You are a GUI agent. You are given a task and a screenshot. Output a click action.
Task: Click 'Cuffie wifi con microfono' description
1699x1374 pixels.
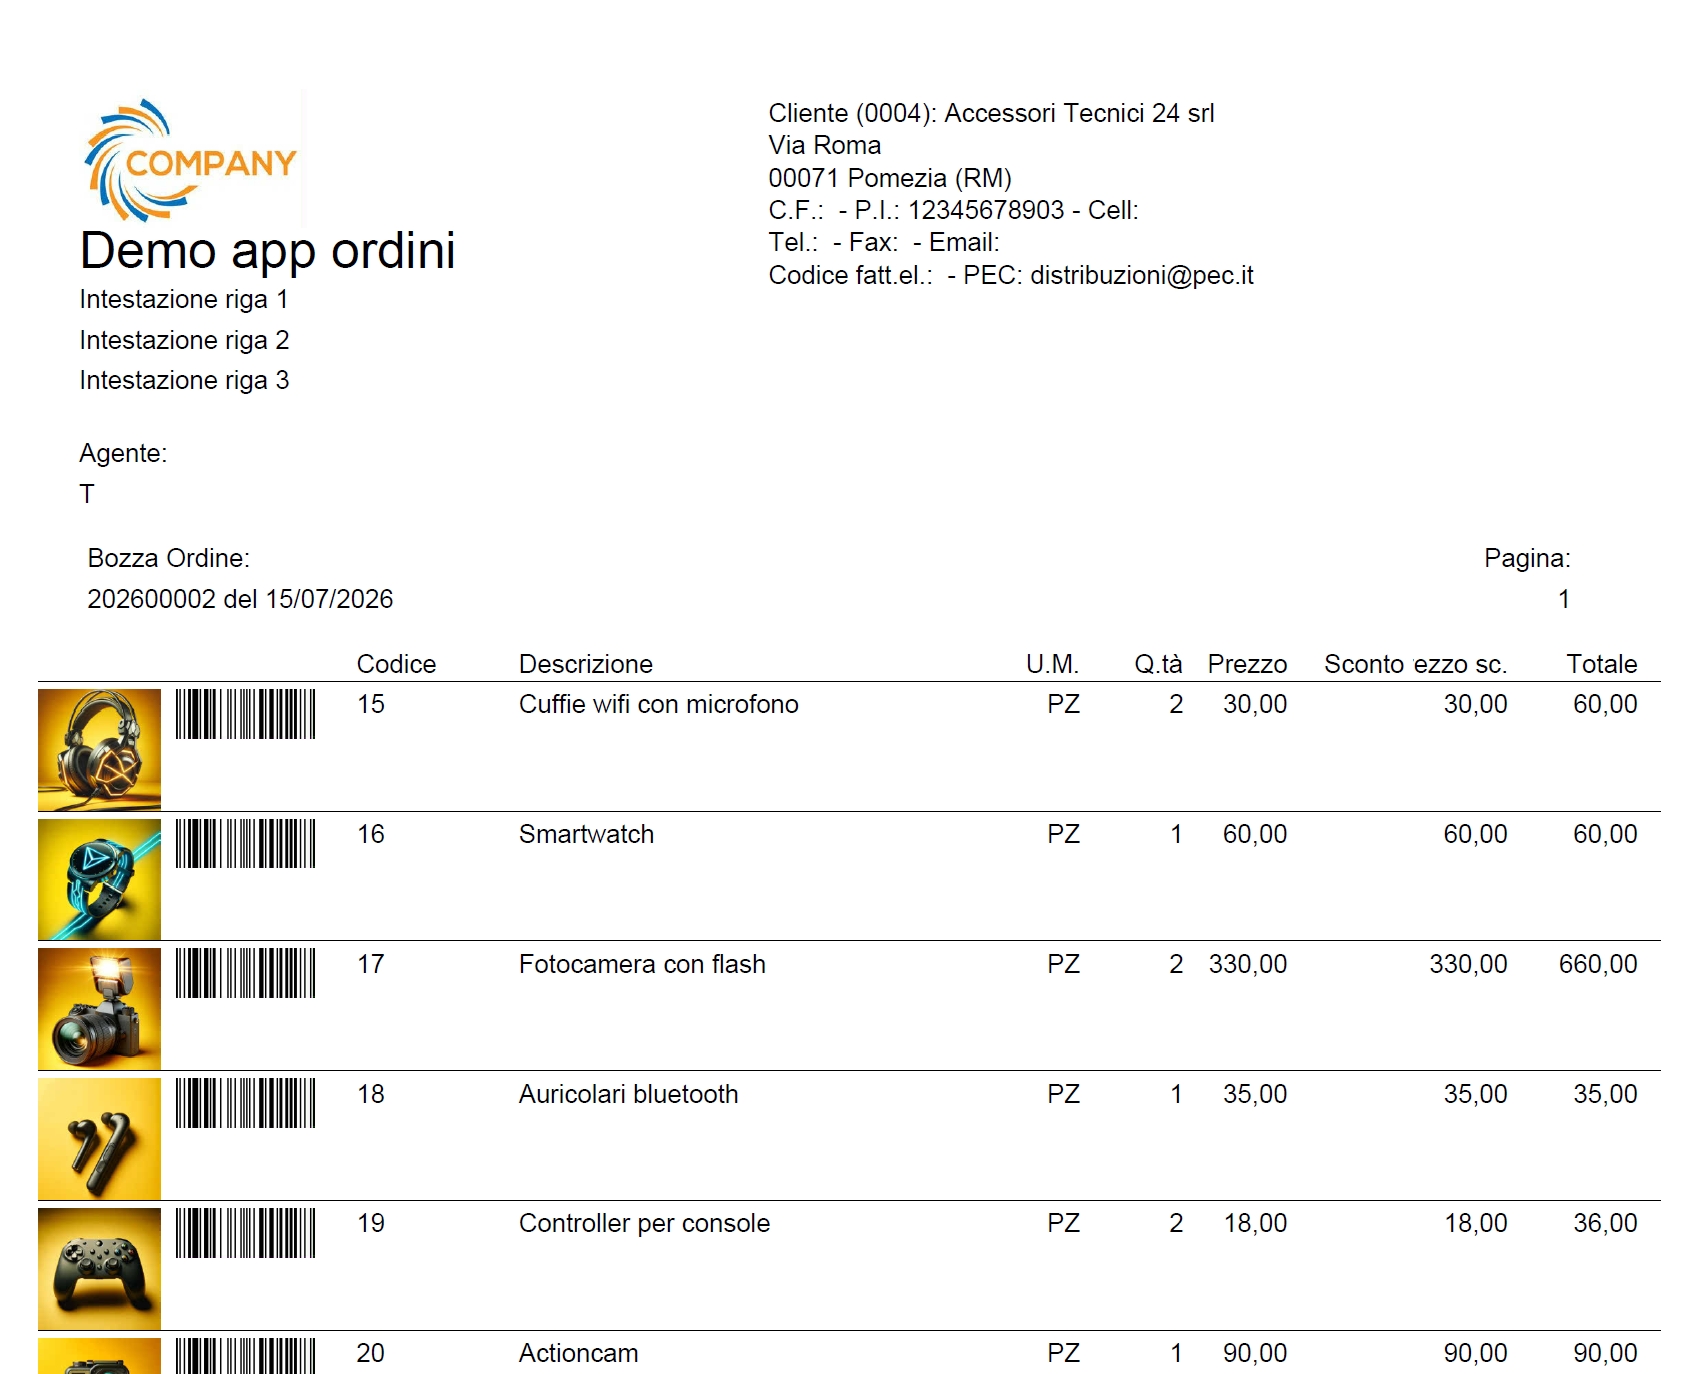point(659,704)
